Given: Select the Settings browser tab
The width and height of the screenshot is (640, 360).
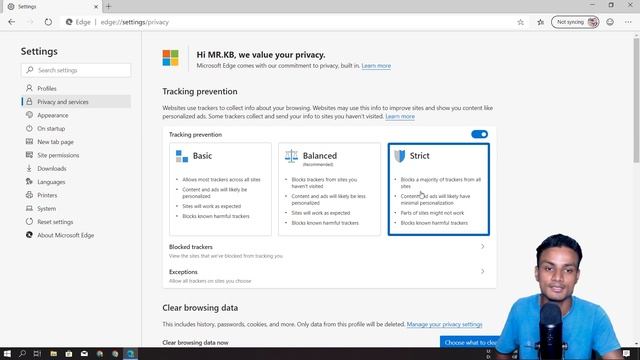Looking at the screenshot, I should coord(51,7).
